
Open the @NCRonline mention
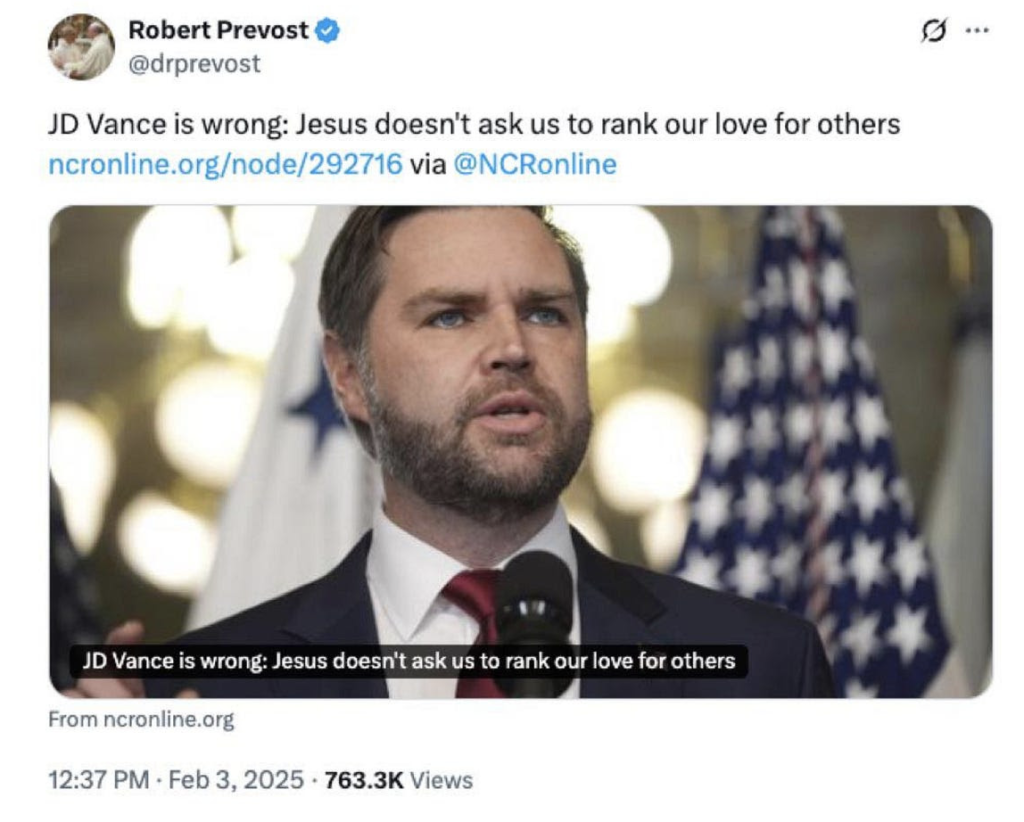pos(534,164)
